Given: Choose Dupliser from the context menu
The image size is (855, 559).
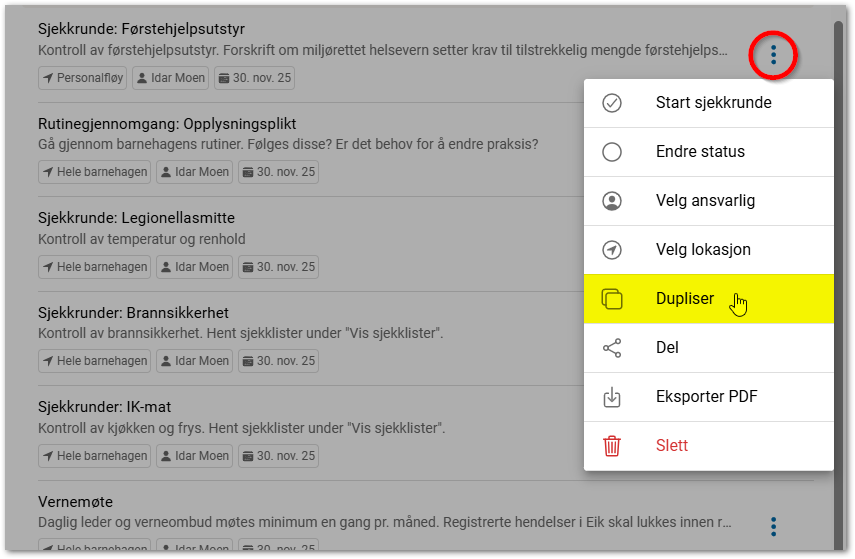Looking at the screenshot, I should 685,299.
